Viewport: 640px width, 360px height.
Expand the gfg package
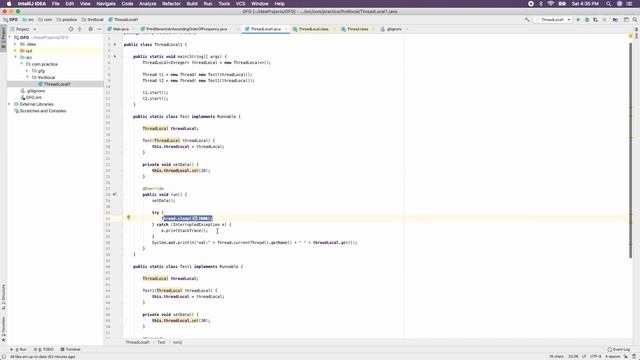pyautogui.click(x=28, y=71)
